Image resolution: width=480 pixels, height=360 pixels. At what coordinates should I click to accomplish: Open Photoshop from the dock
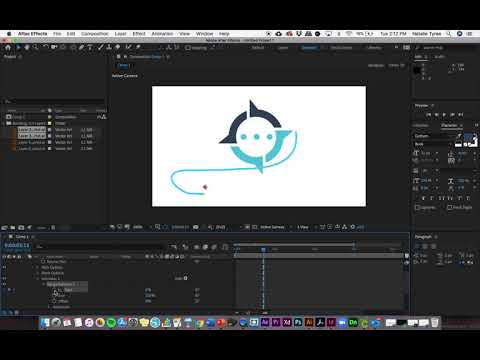point(298,322)
